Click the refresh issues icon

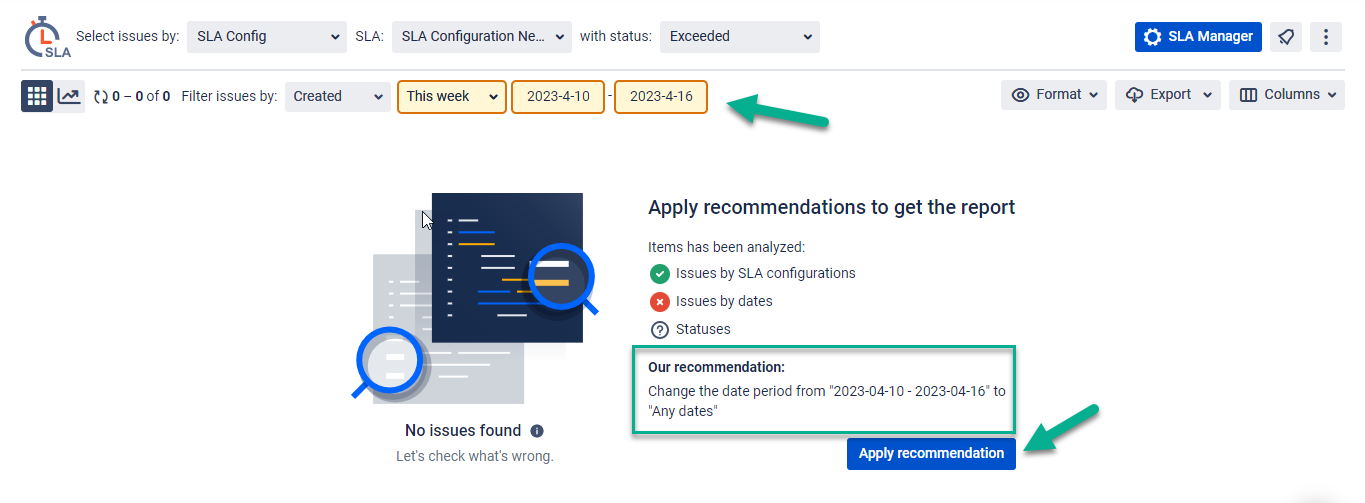tap(100, 97)
